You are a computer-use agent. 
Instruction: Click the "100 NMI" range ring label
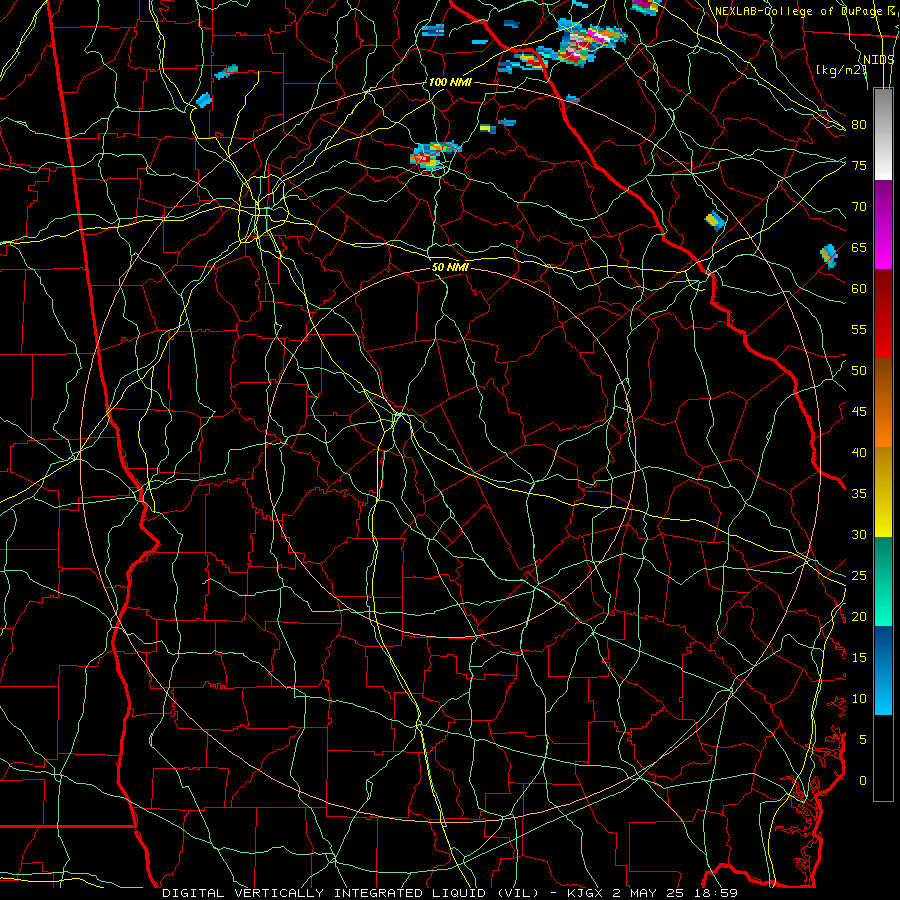click(449, 82)
